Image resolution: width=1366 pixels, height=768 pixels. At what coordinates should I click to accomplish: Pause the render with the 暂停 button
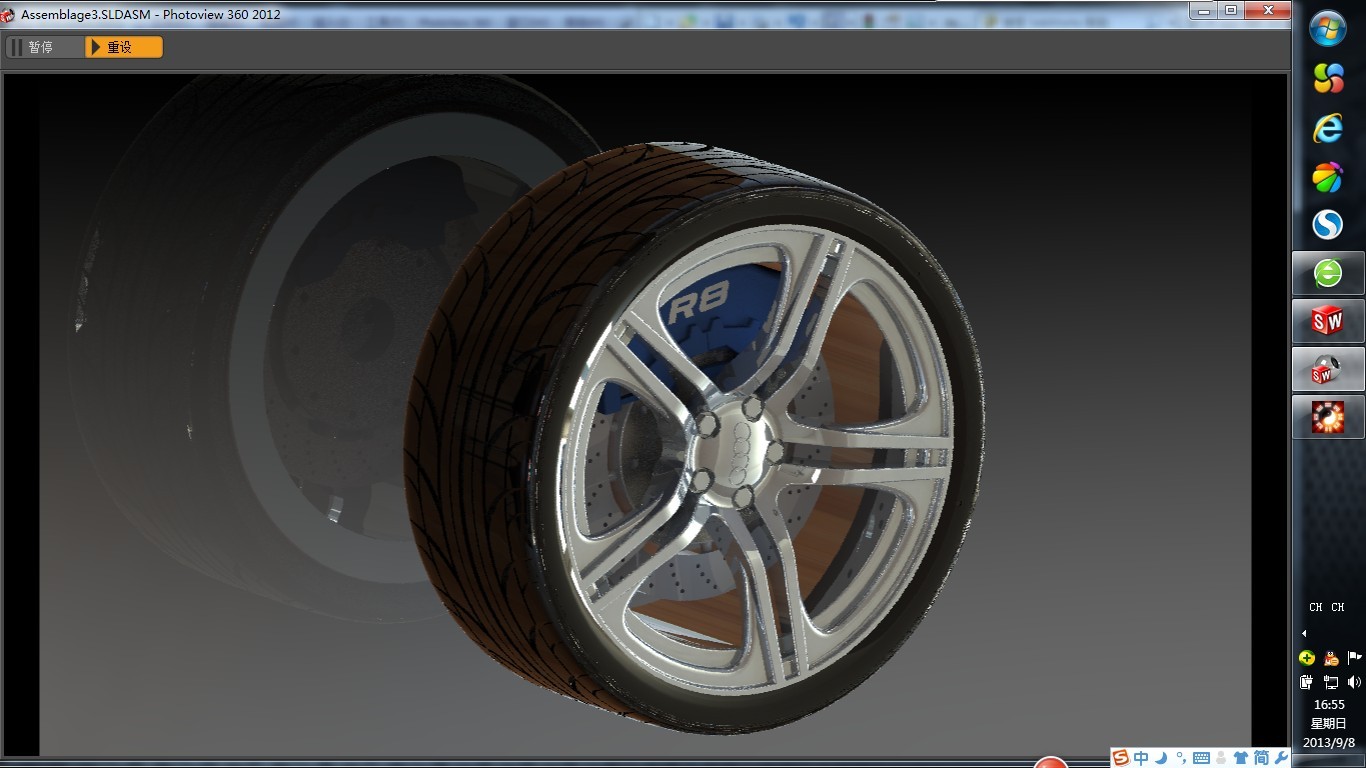point(44,47)
